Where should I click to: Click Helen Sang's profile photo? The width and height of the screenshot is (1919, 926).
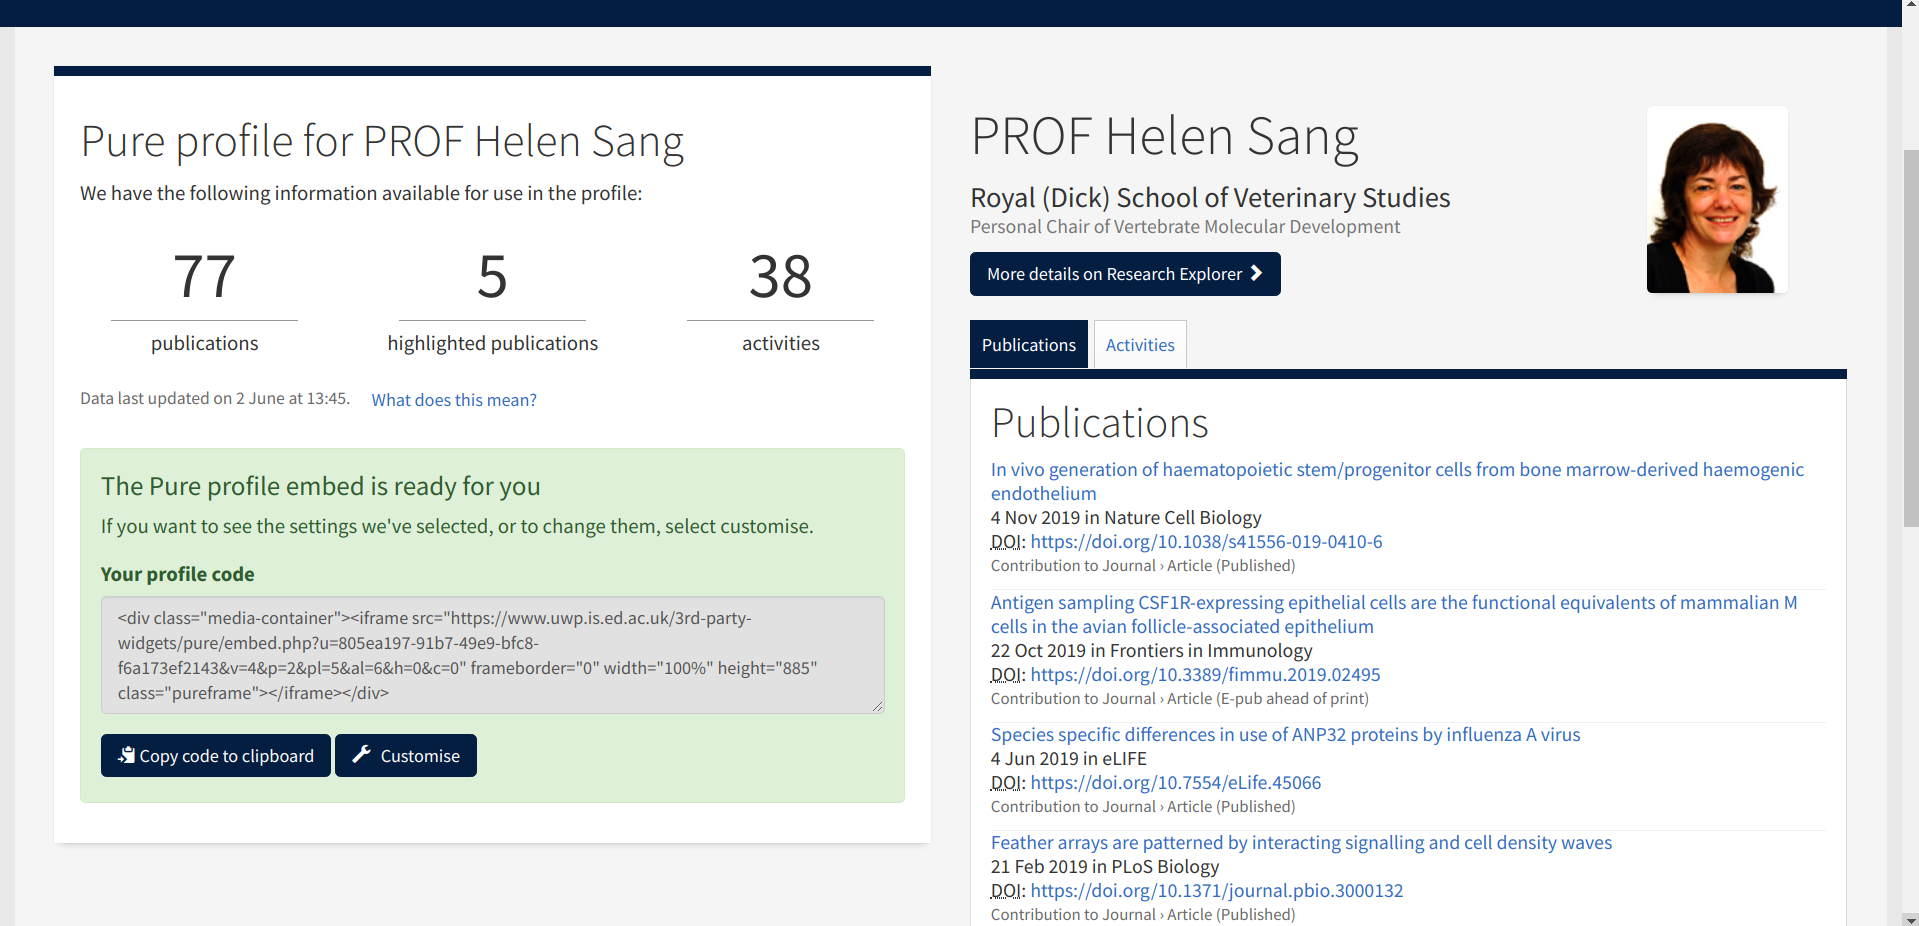pyautogui.click(x=1716, y=200)
